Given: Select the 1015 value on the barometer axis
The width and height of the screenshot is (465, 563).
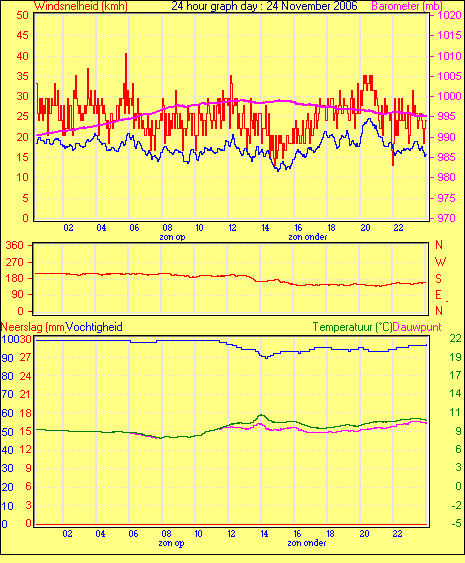Looking at the screenshot, I should point(450,36).
